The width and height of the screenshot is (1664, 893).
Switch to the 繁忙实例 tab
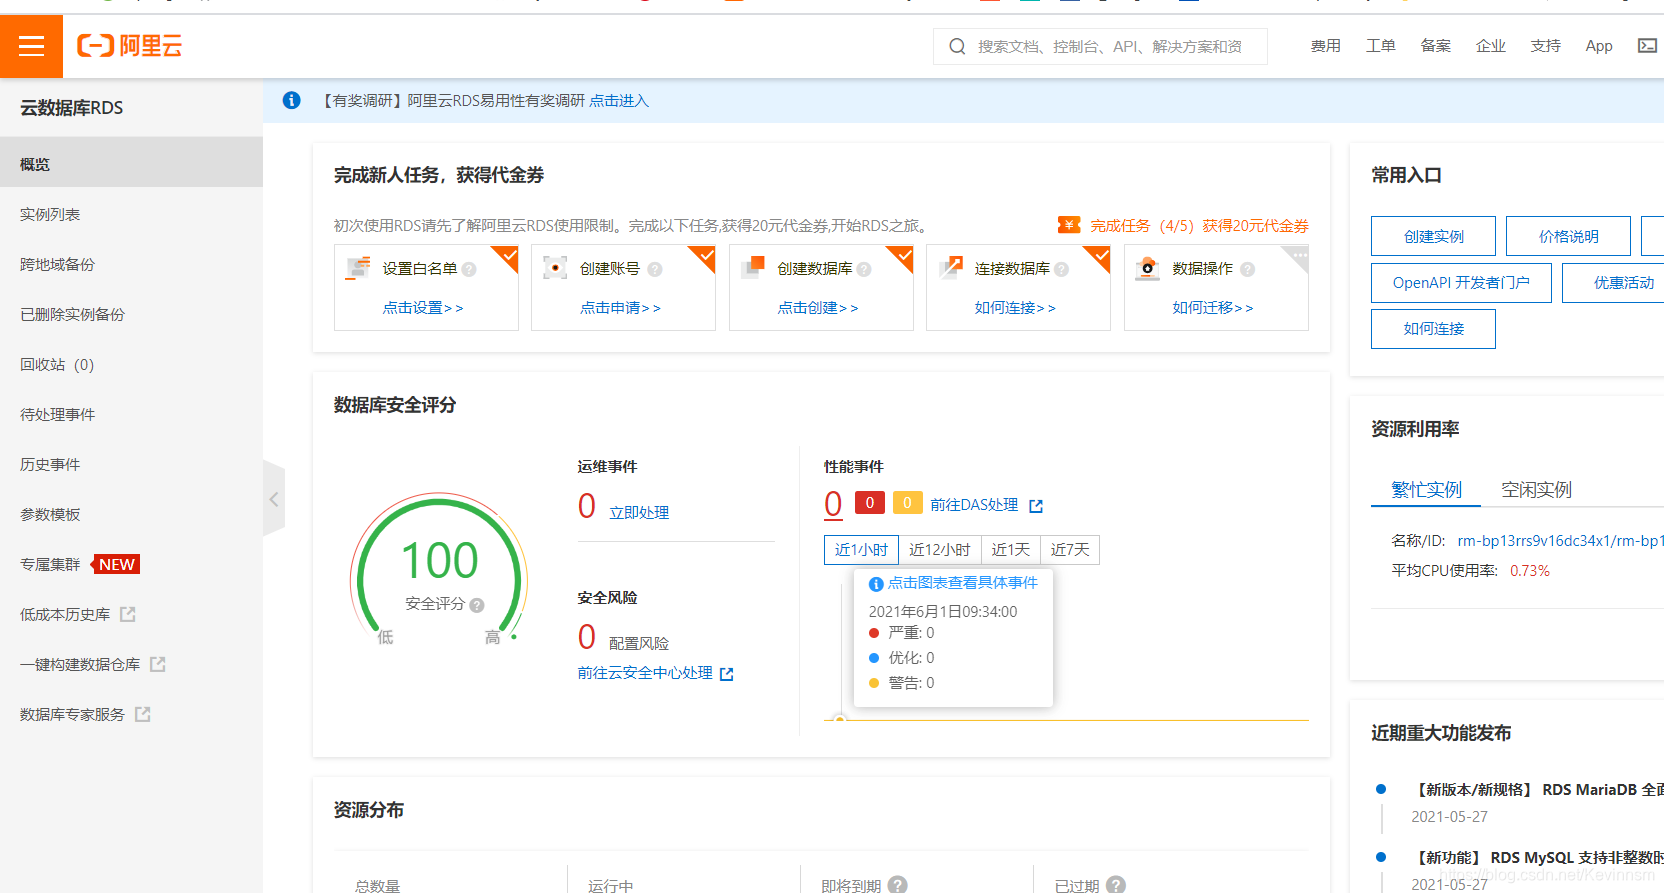(x=1426, y=489)
